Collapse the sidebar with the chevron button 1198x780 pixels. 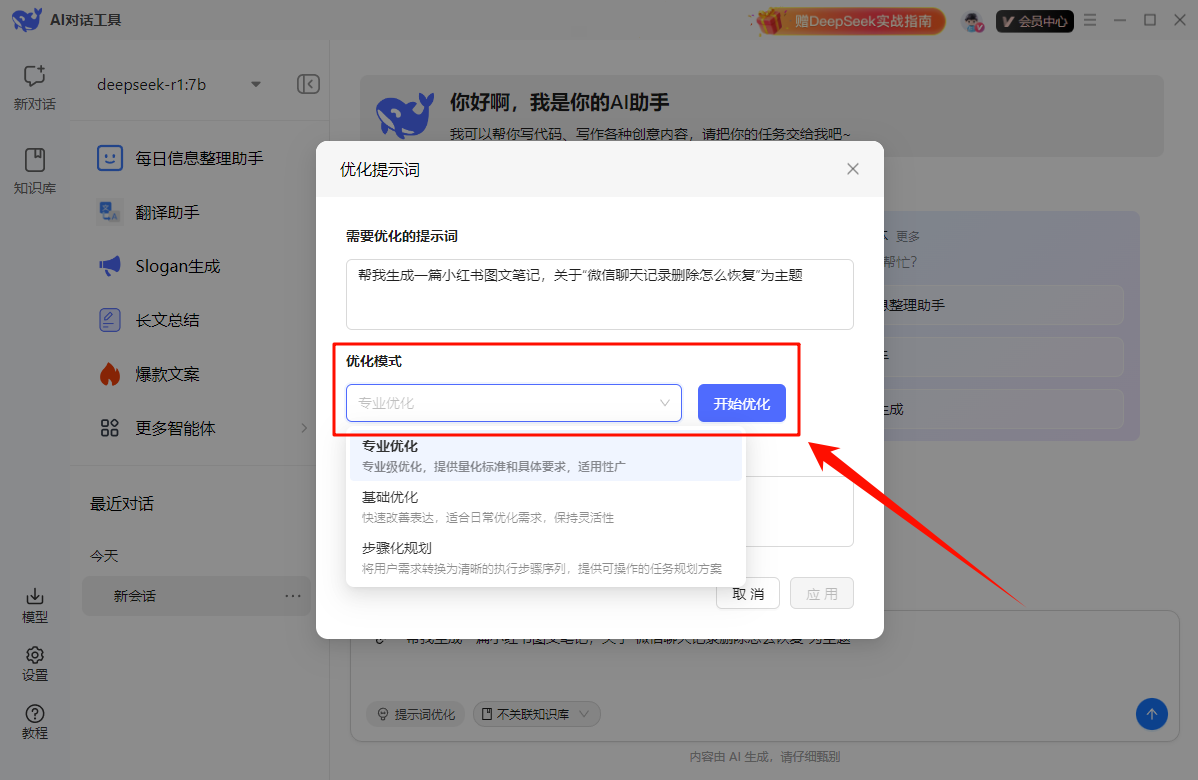pos(309,84)
